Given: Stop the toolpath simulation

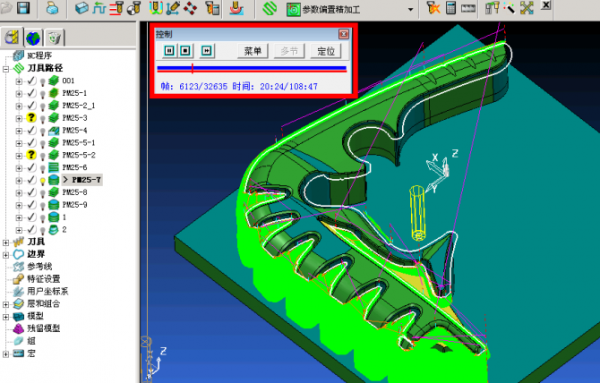Looking at the screenshot, I should (x=186, y=51).
